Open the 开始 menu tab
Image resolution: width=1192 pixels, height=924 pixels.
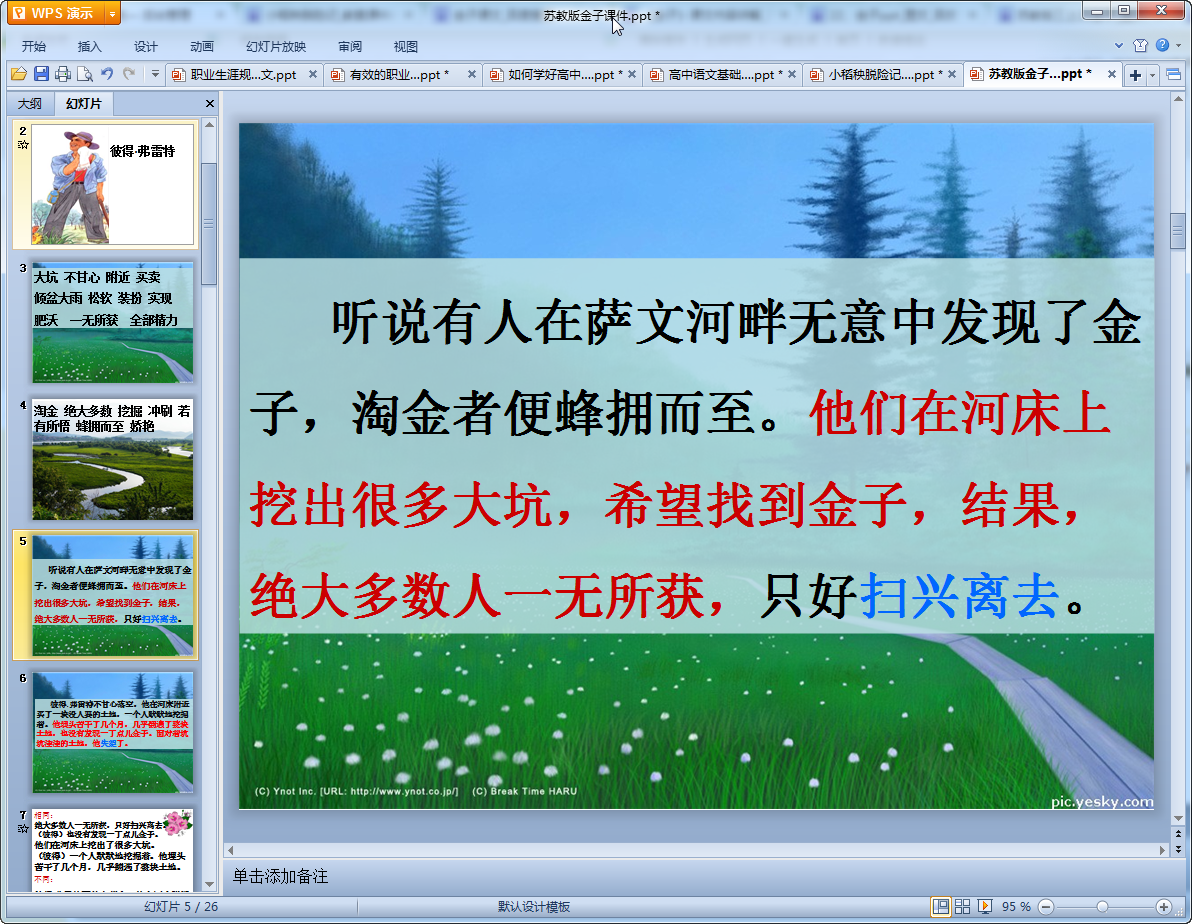coord(33,46)
